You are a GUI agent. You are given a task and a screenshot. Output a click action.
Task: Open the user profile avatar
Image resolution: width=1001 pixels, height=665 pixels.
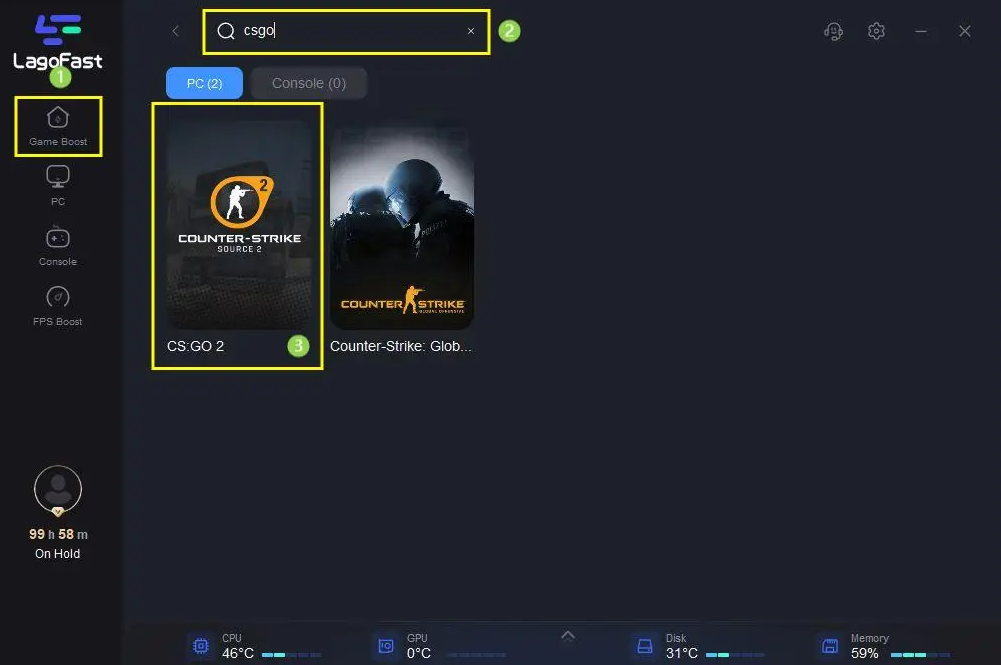click(57, 490)
